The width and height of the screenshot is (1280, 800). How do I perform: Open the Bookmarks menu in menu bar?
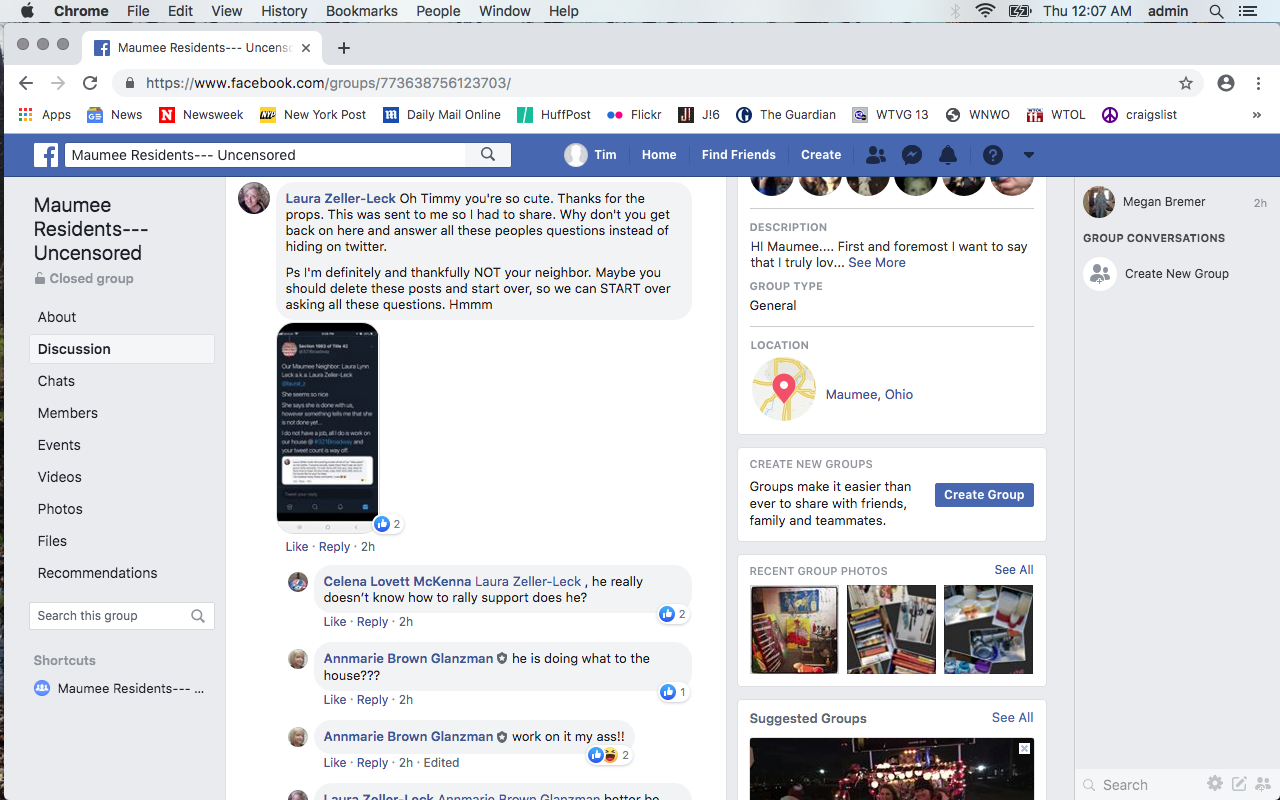362,11
